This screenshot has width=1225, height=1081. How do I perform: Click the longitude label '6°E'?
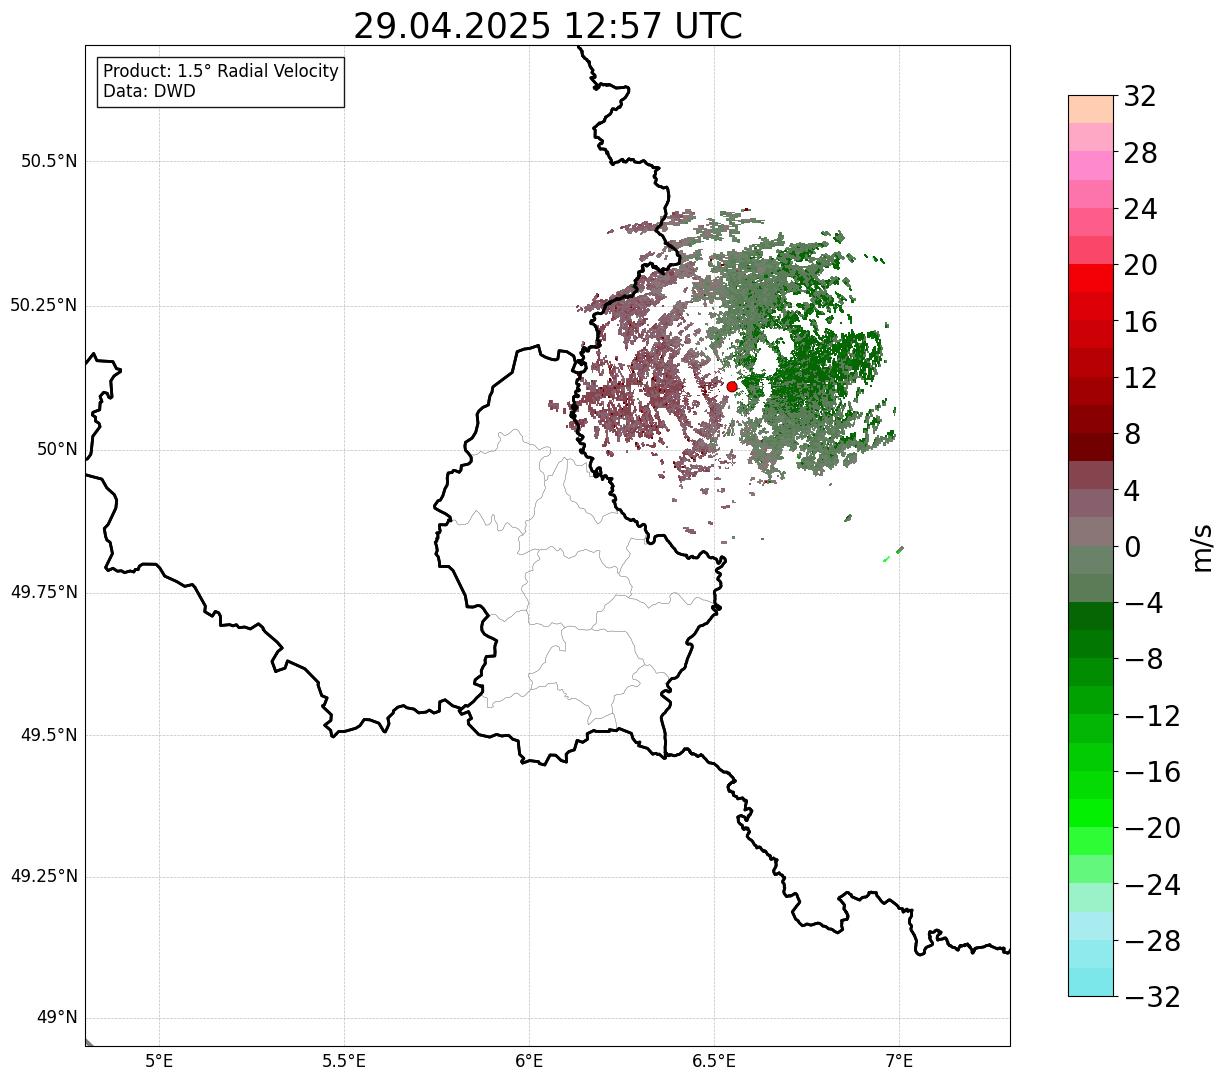[x=529, y=1061]
